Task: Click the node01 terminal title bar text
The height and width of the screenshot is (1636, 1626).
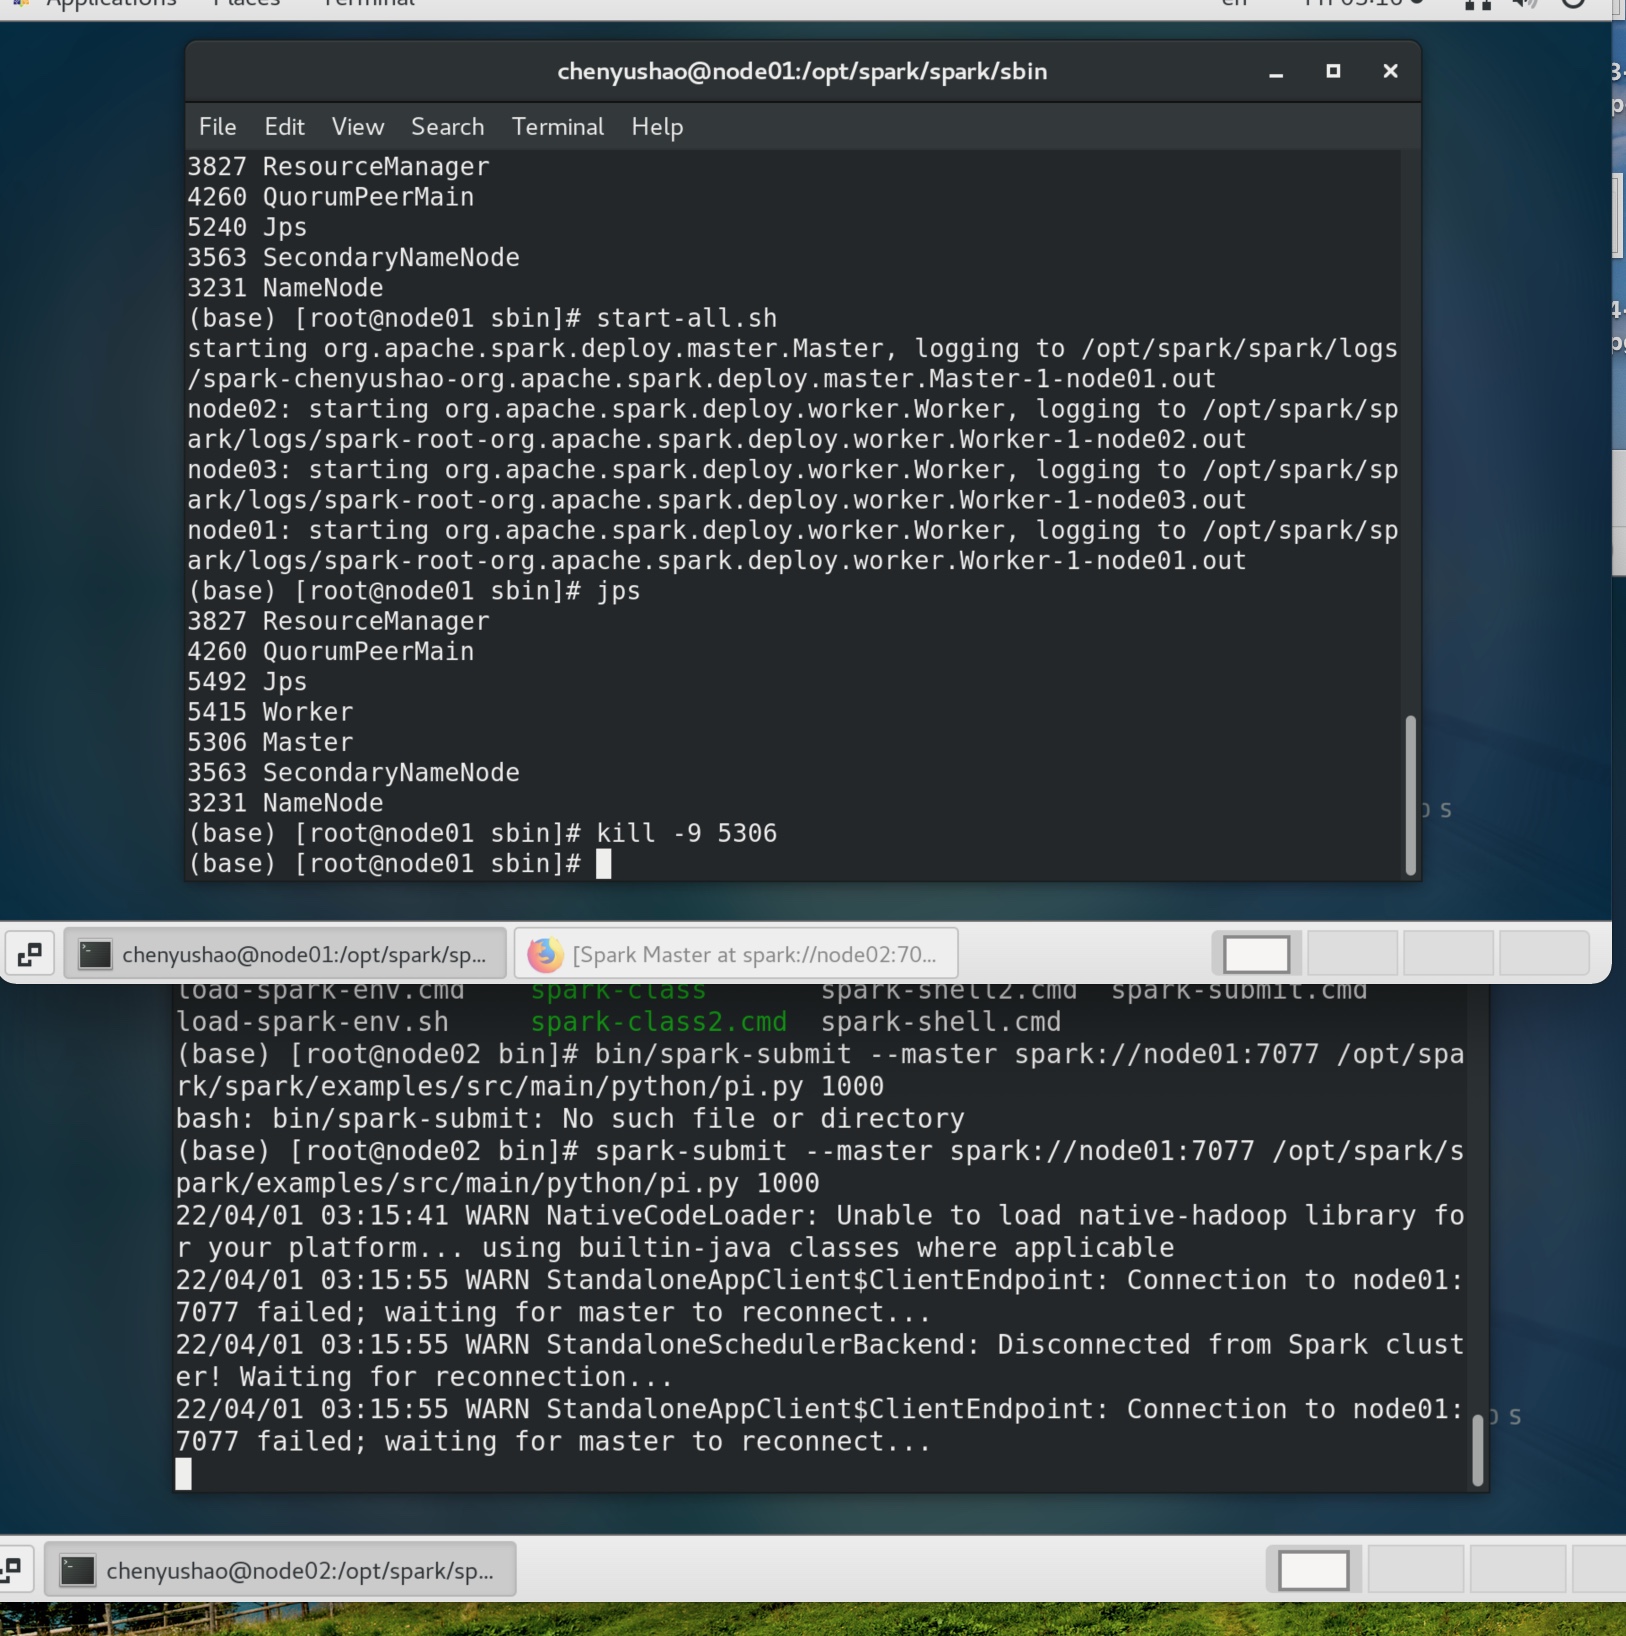Action: (x=802, y=71)
